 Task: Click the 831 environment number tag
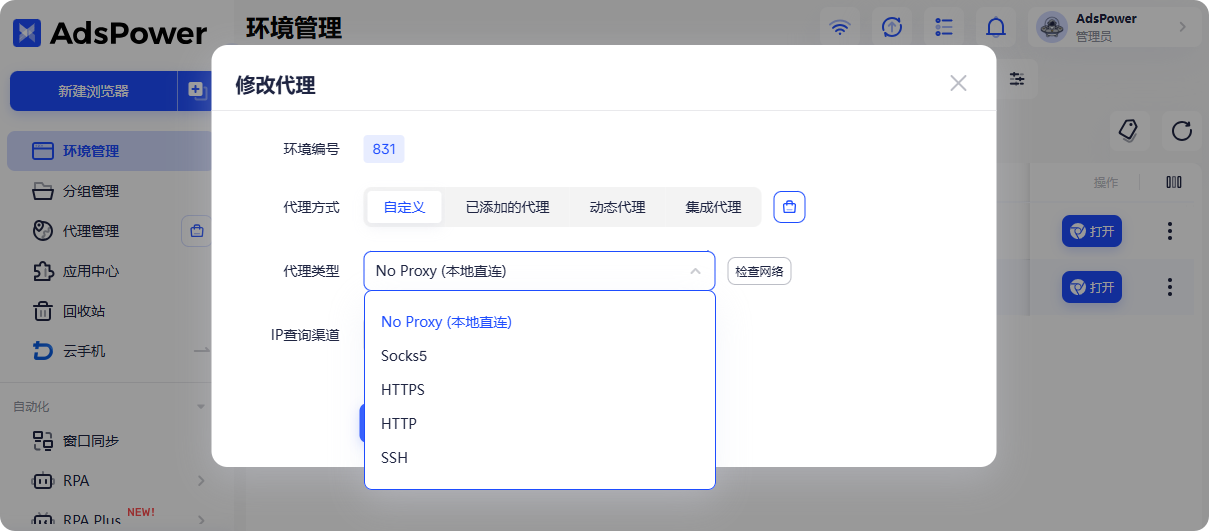[x=384, y=150]
